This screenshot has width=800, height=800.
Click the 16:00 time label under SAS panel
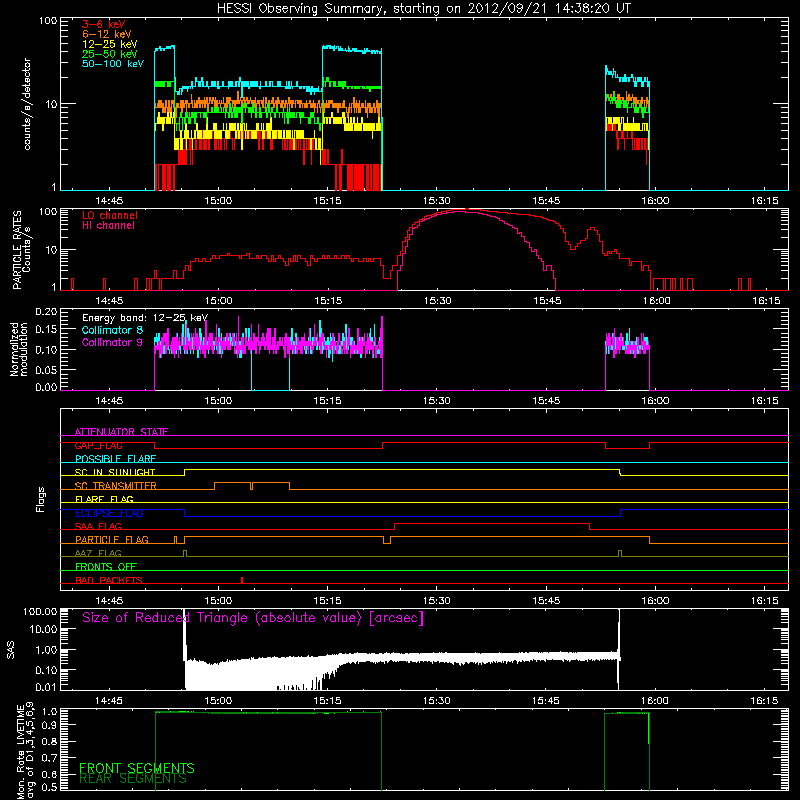(655, 701)
